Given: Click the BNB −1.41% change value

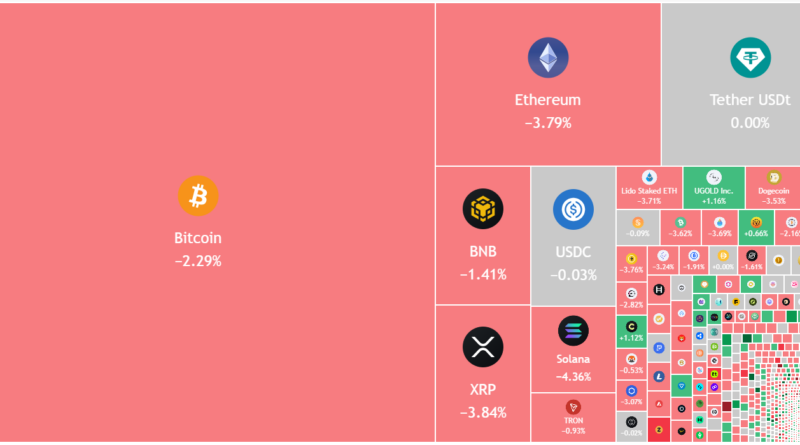Looking at the screenshot, I should pyautogui.click(x=482, y=274).
